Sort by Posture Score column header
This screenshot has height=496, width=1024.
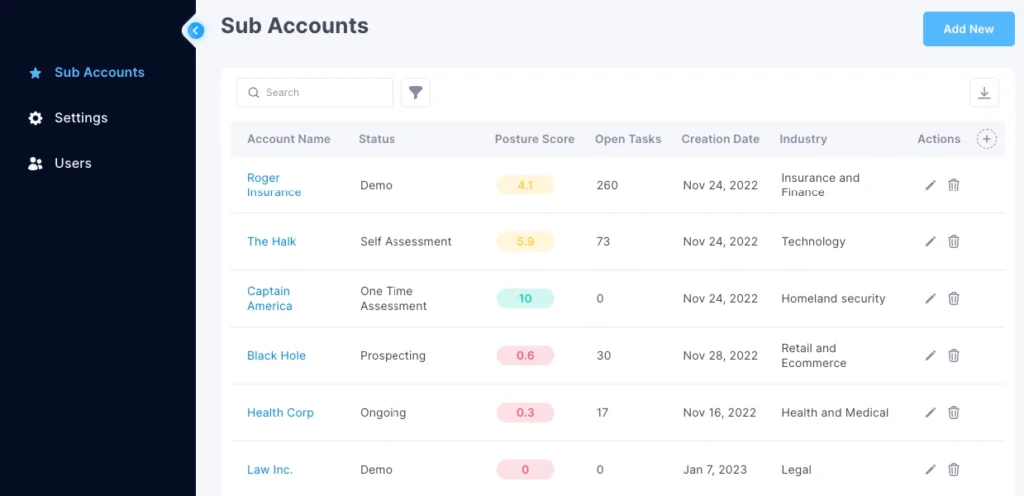pyautogui.click(x=534, y=139)
